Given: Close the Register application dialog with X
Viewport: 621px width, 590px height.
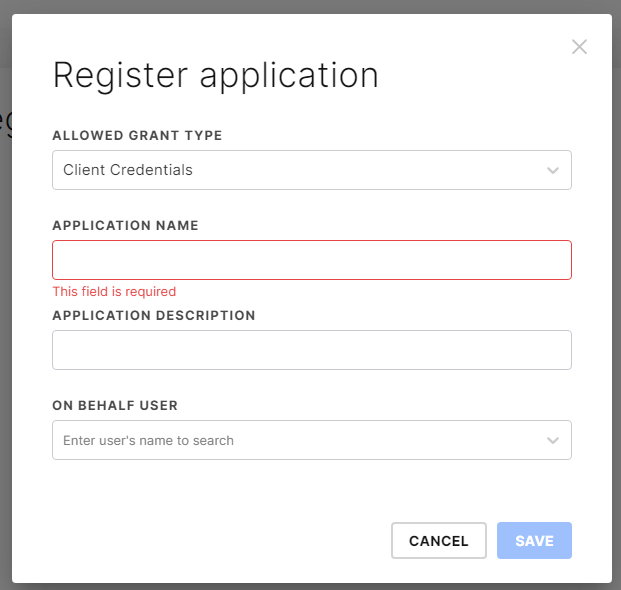Looking at the screenshot, I should pos(579,47).
